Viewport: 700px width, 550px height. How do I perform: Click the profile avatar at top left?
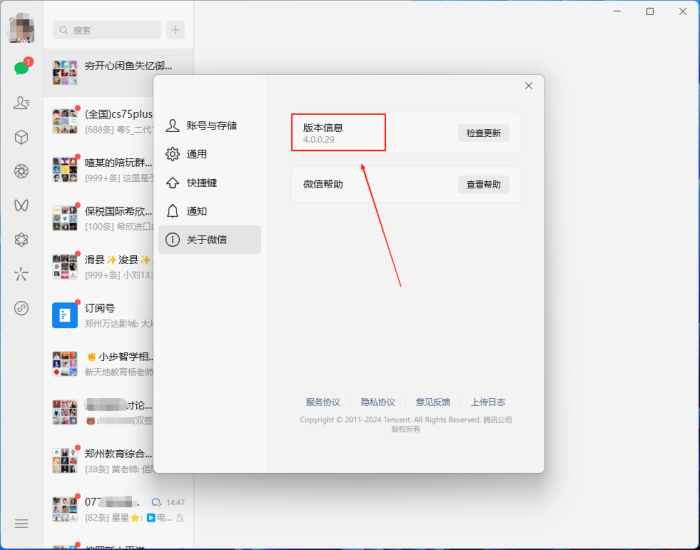[21, 28]
